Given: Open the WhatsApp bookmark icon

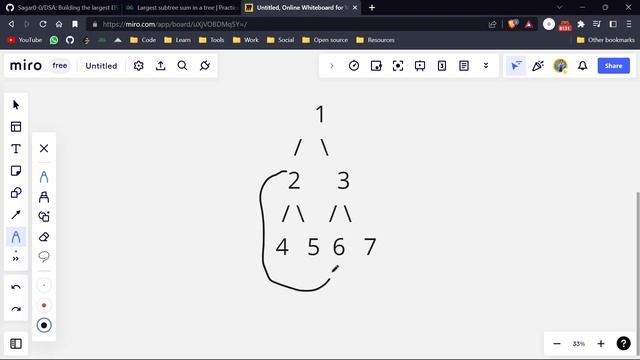Looking at the screenshot, I should click(x=54, y=40).
